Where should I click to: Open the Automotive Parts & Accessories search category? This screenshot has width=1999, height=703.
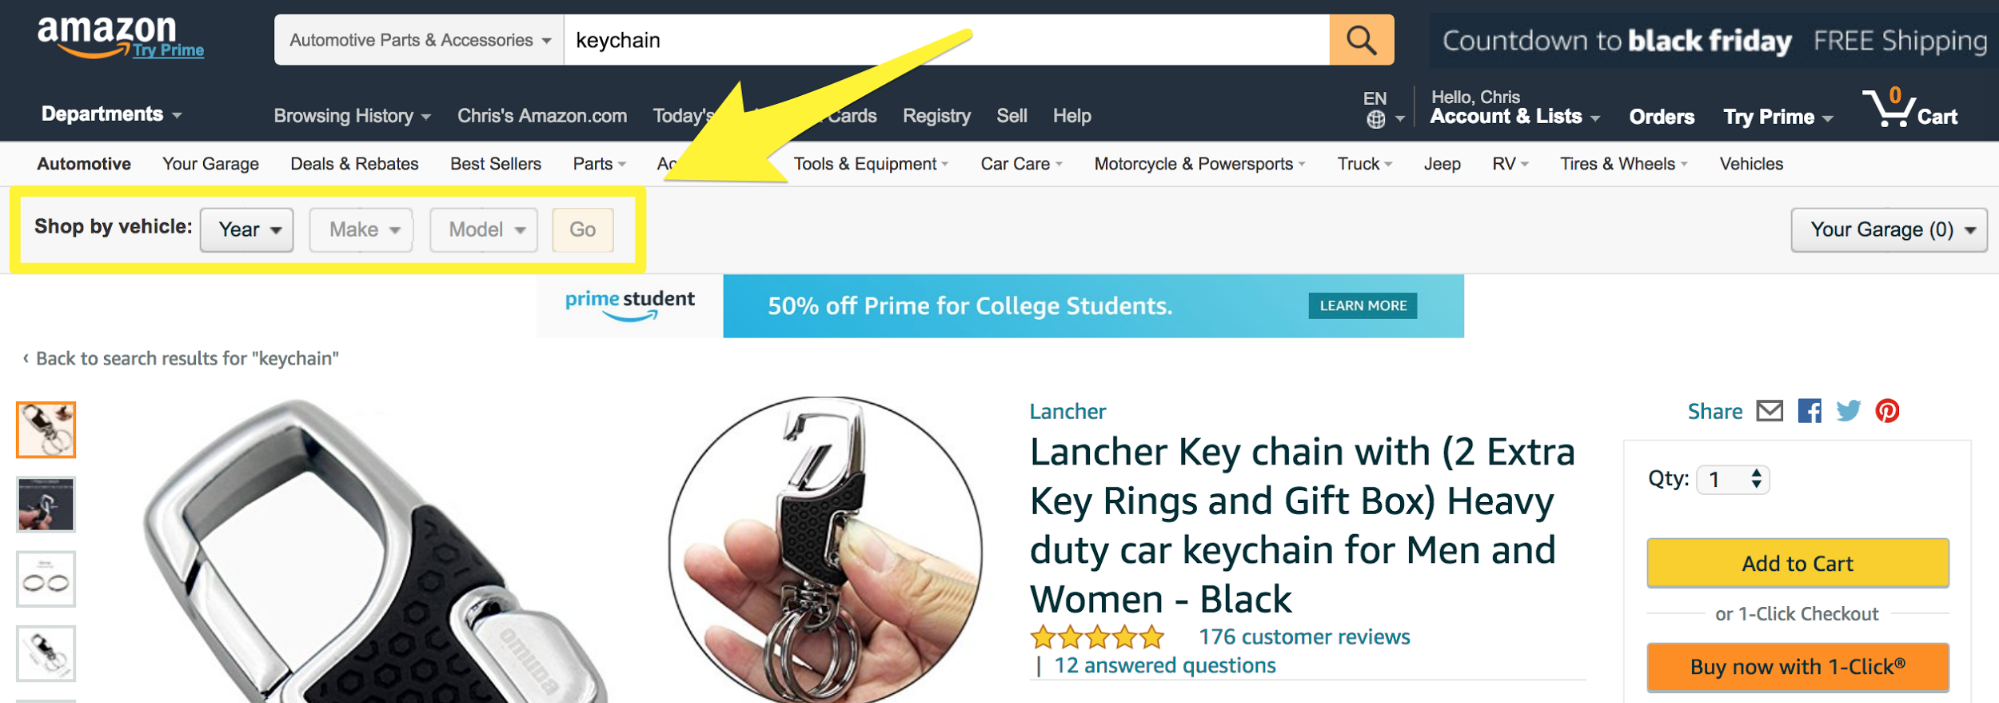point(419,40)
